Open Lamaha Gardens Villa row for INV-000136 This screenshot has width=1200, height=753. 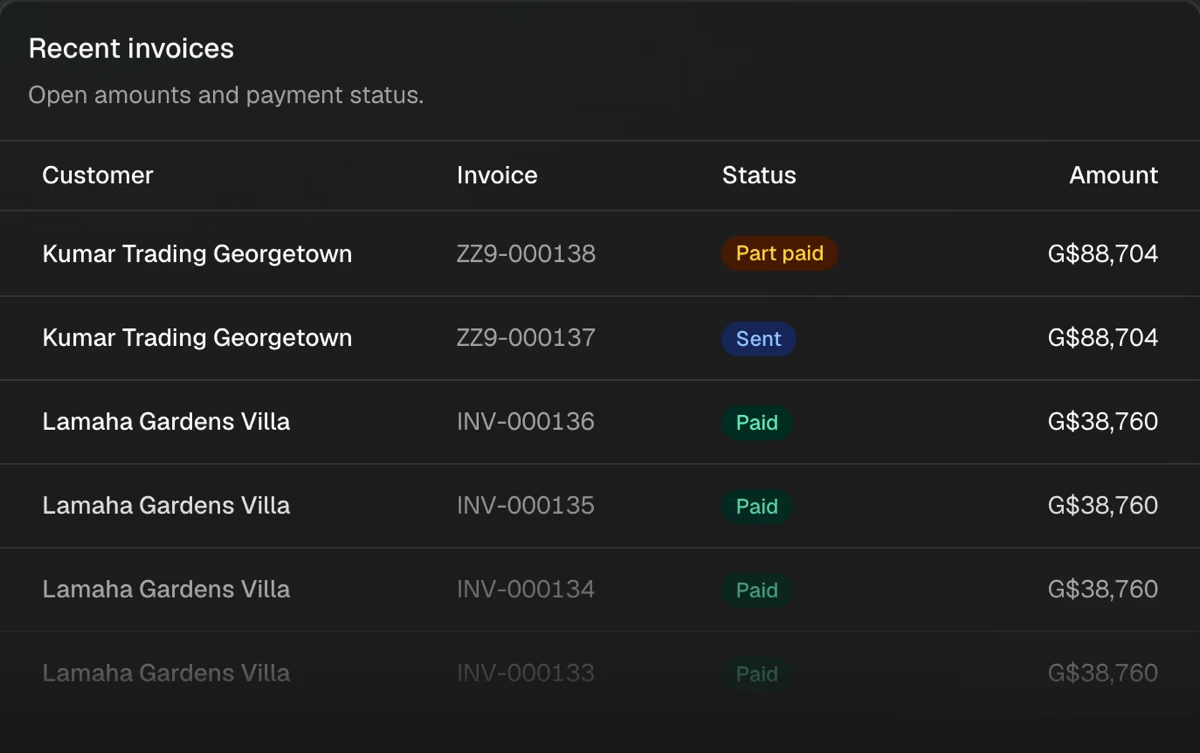[x=600, y=422]
